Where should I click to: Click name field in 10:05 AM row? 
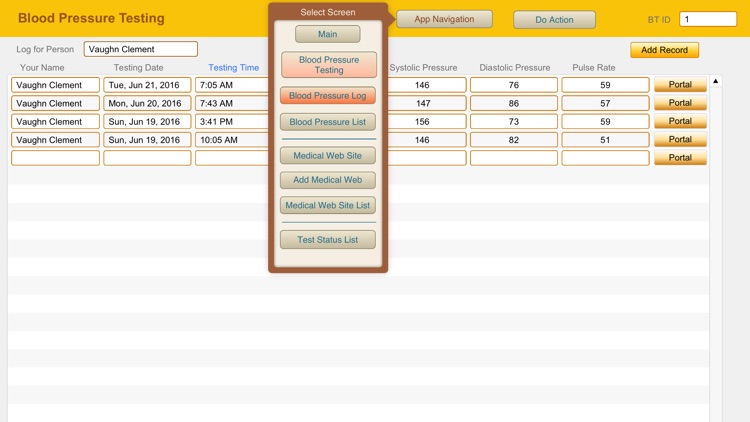55,140
